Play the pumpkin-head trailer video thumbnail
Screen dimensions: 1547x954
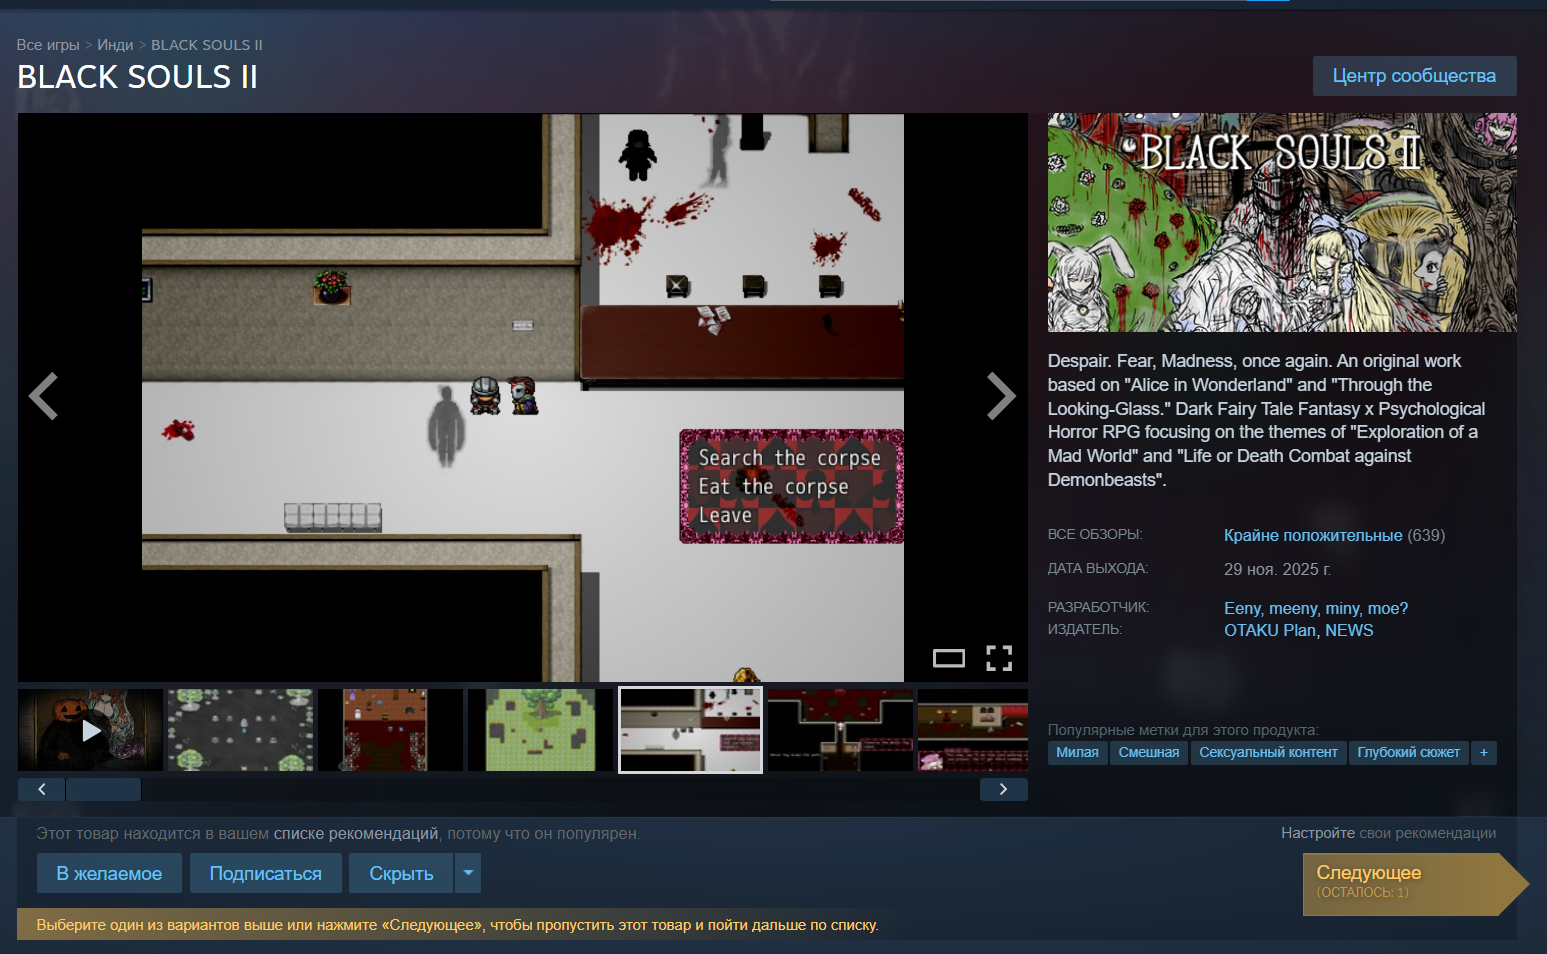[x=90, y=730]
